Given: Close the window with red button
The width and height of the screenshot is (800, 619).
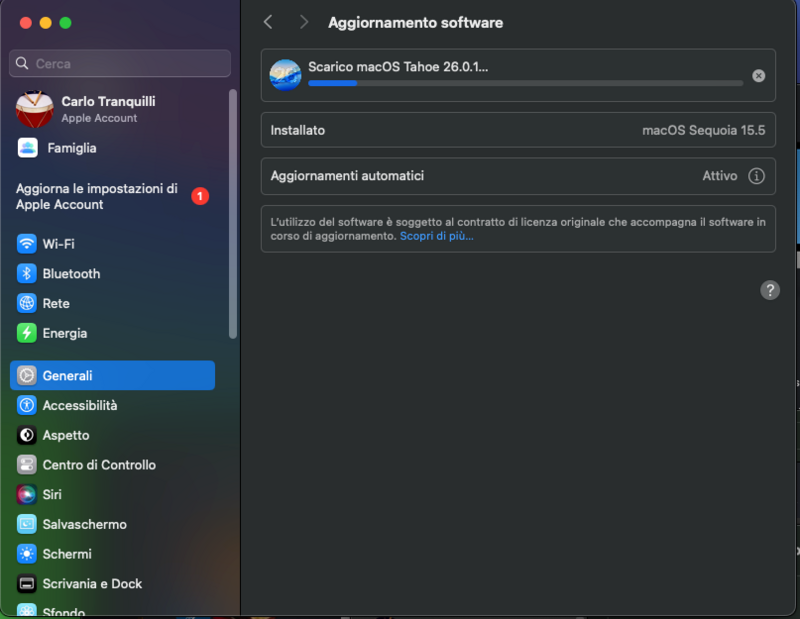Looking at the screenshot, I should [x=26, y=23].
